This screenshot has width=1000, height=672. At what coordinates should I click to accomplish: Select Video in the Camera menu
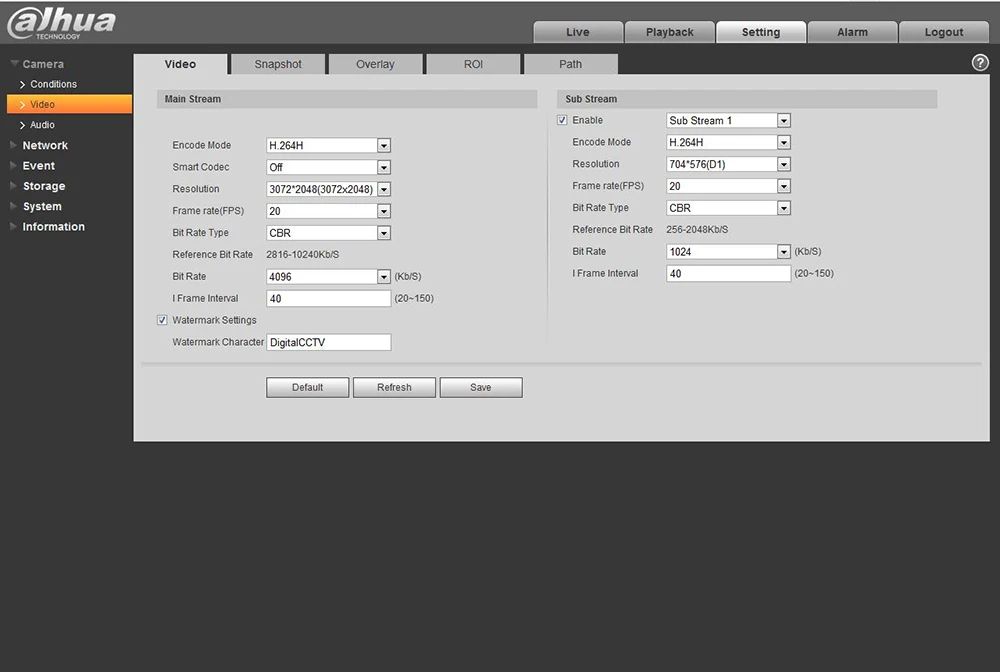tap(70, 104)
